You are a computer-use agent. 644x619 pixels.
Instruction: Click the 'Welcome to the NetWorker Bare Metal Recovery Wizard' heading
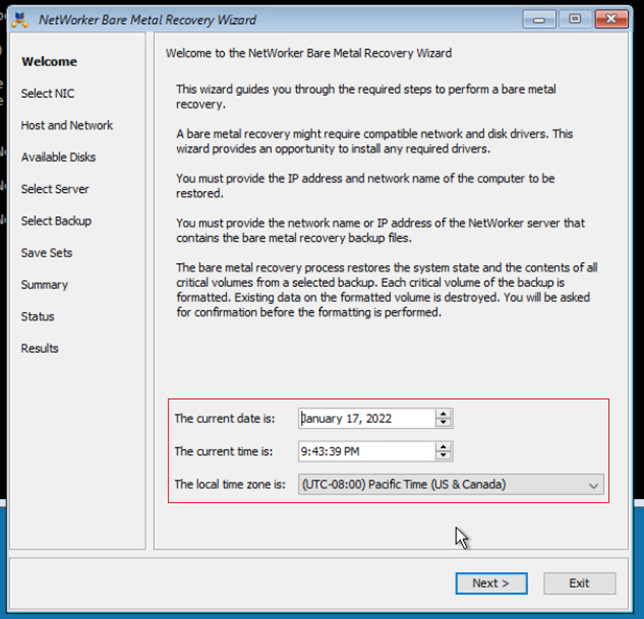click(309, 53)
